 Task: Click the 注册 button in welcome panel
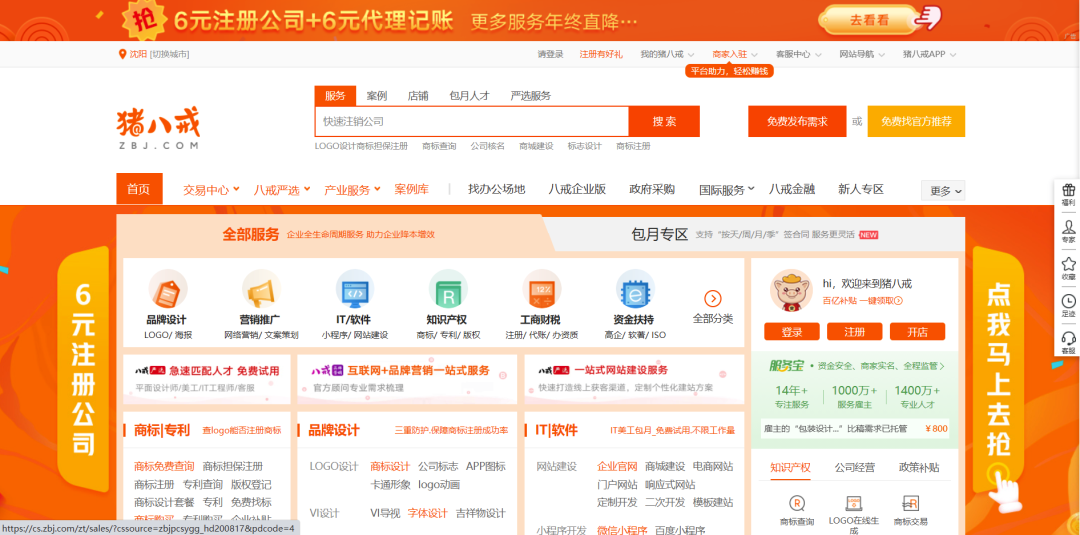[855, 332]
